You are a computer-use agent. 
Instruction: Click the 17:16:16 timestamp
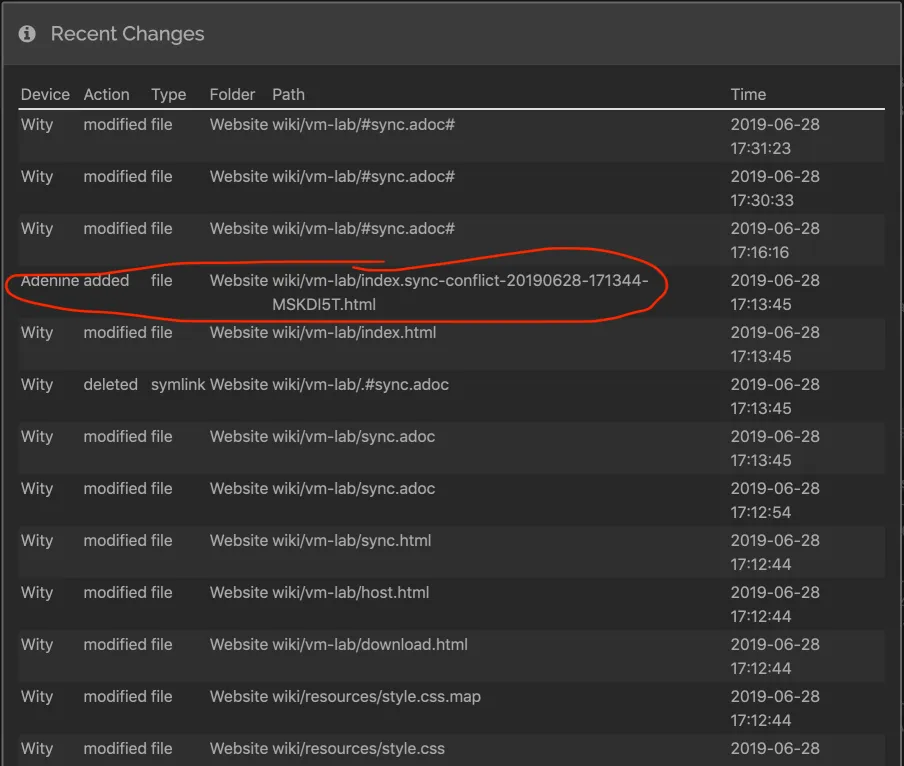click(760, 253)
